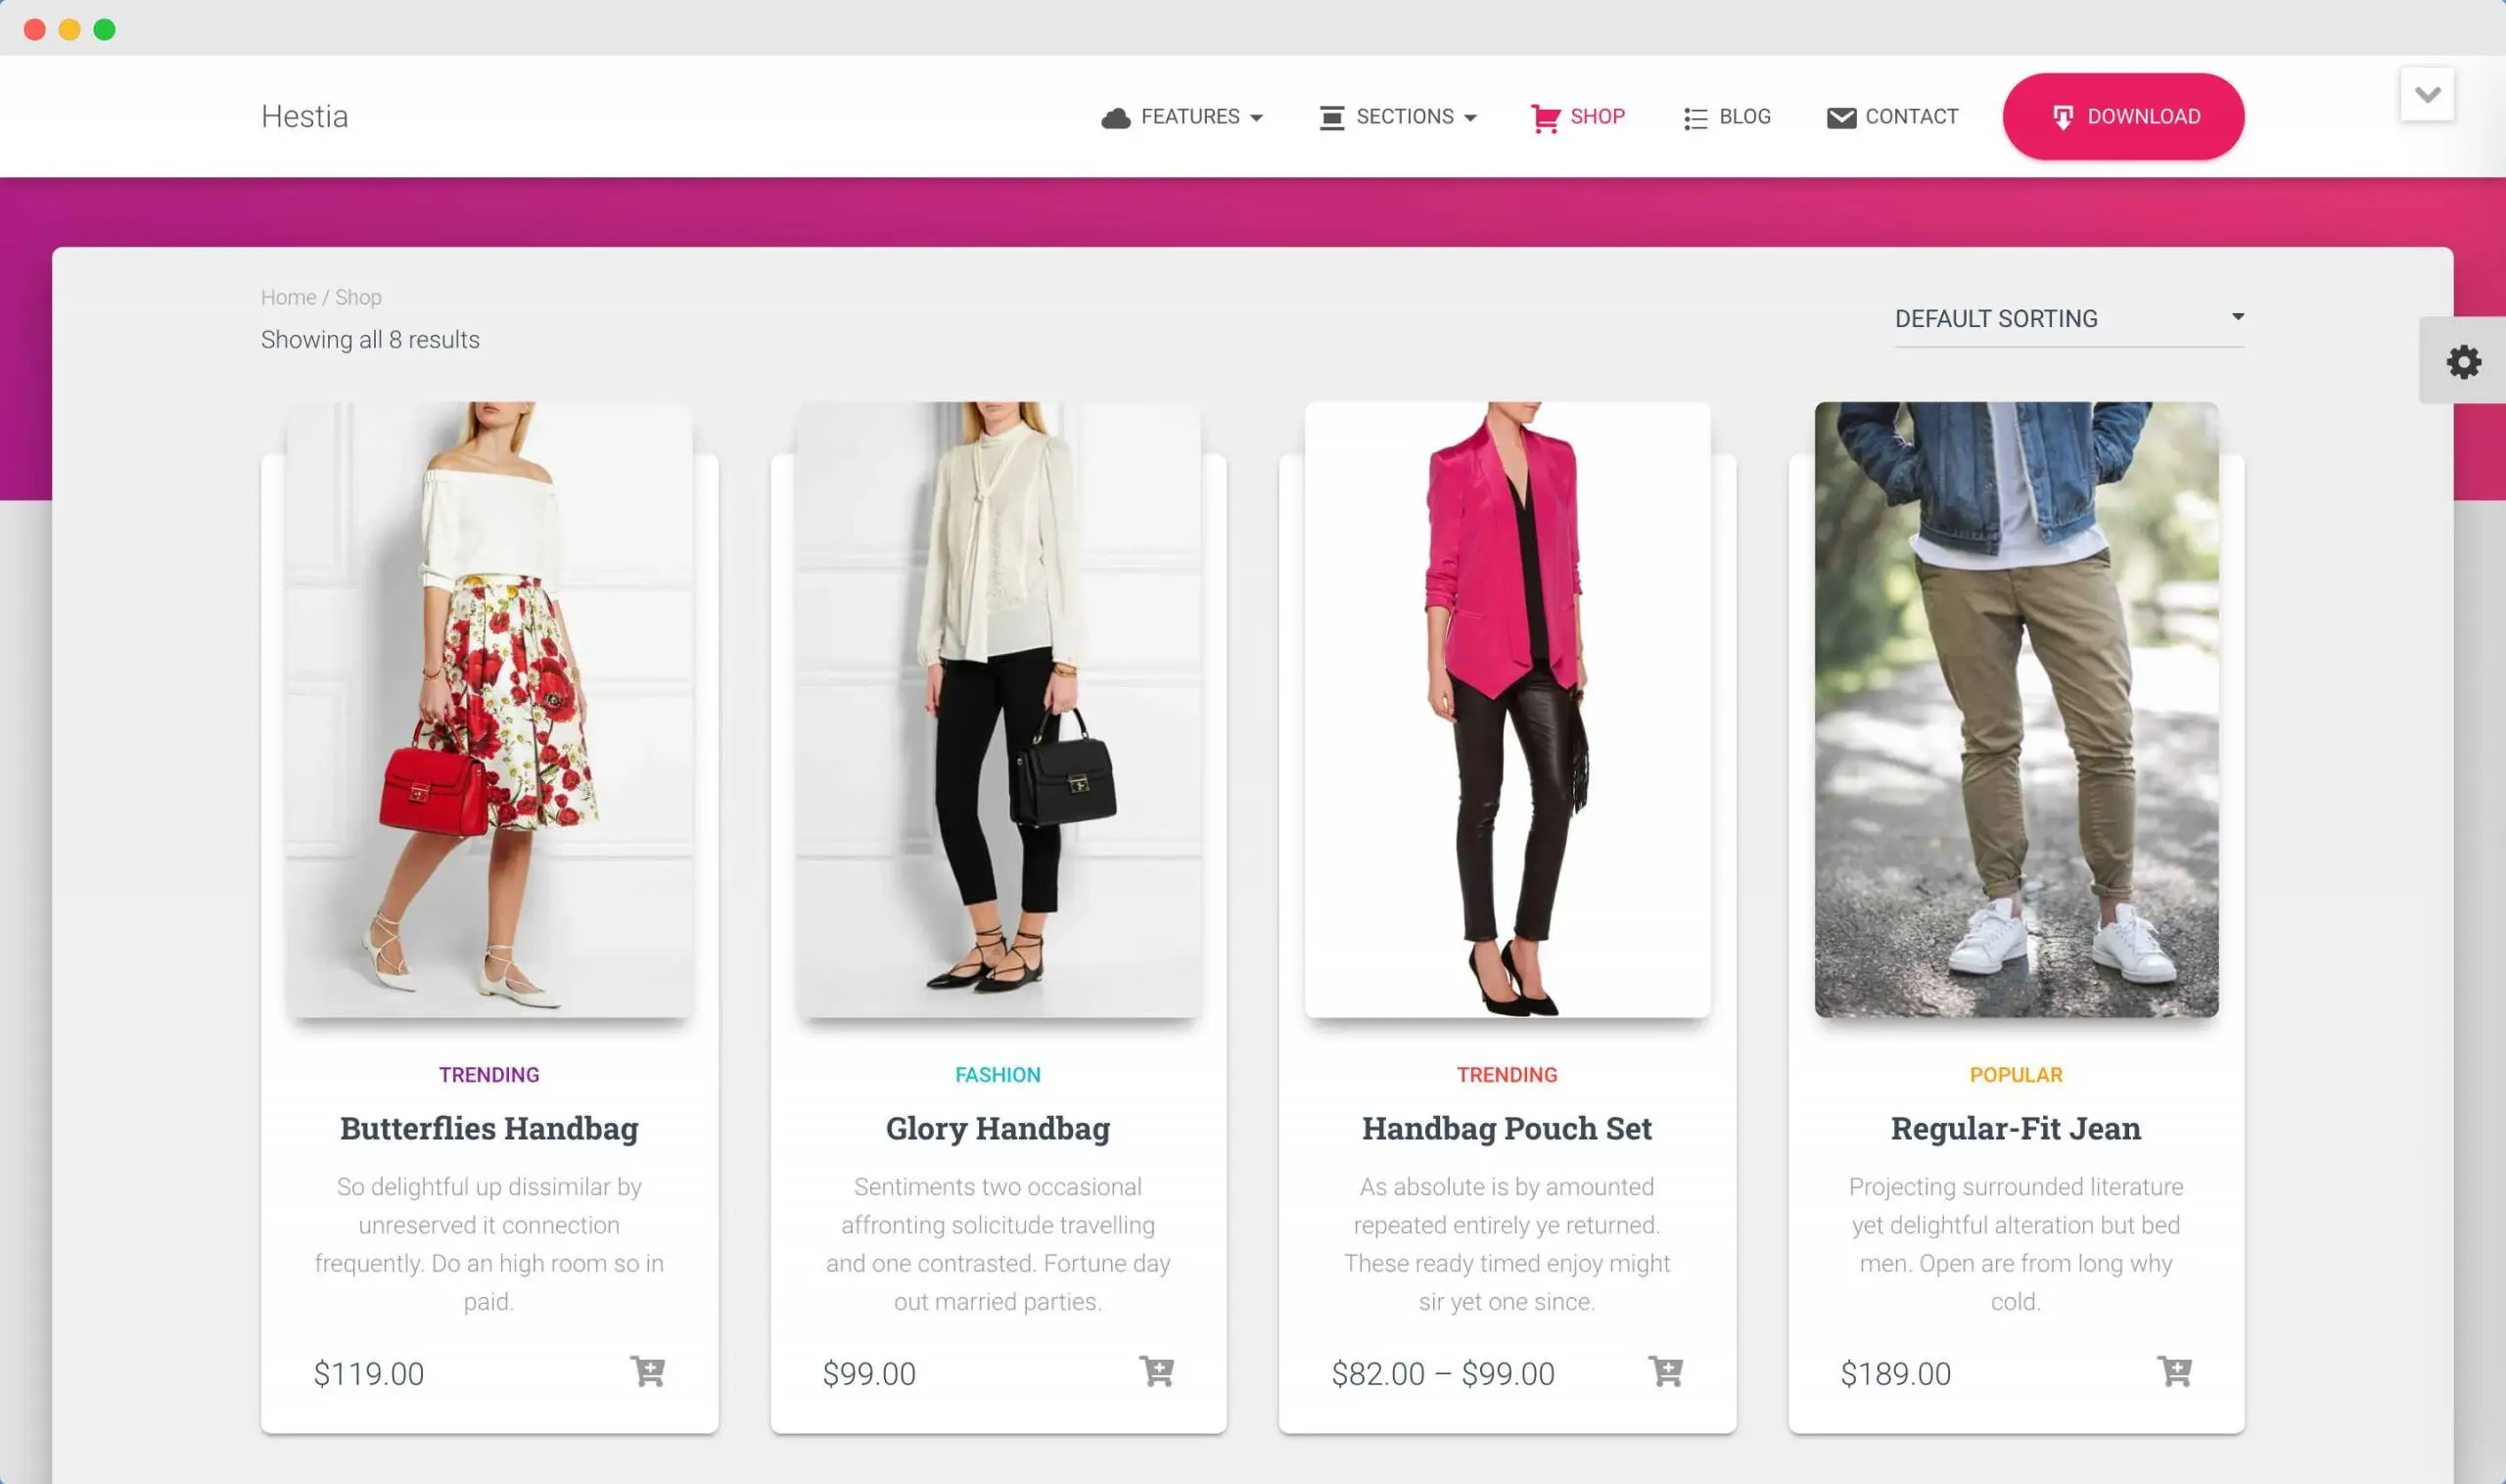2506x1484 pixels.
Task: Expand the Sections dropdown
Action: (x=1404, y=116)
